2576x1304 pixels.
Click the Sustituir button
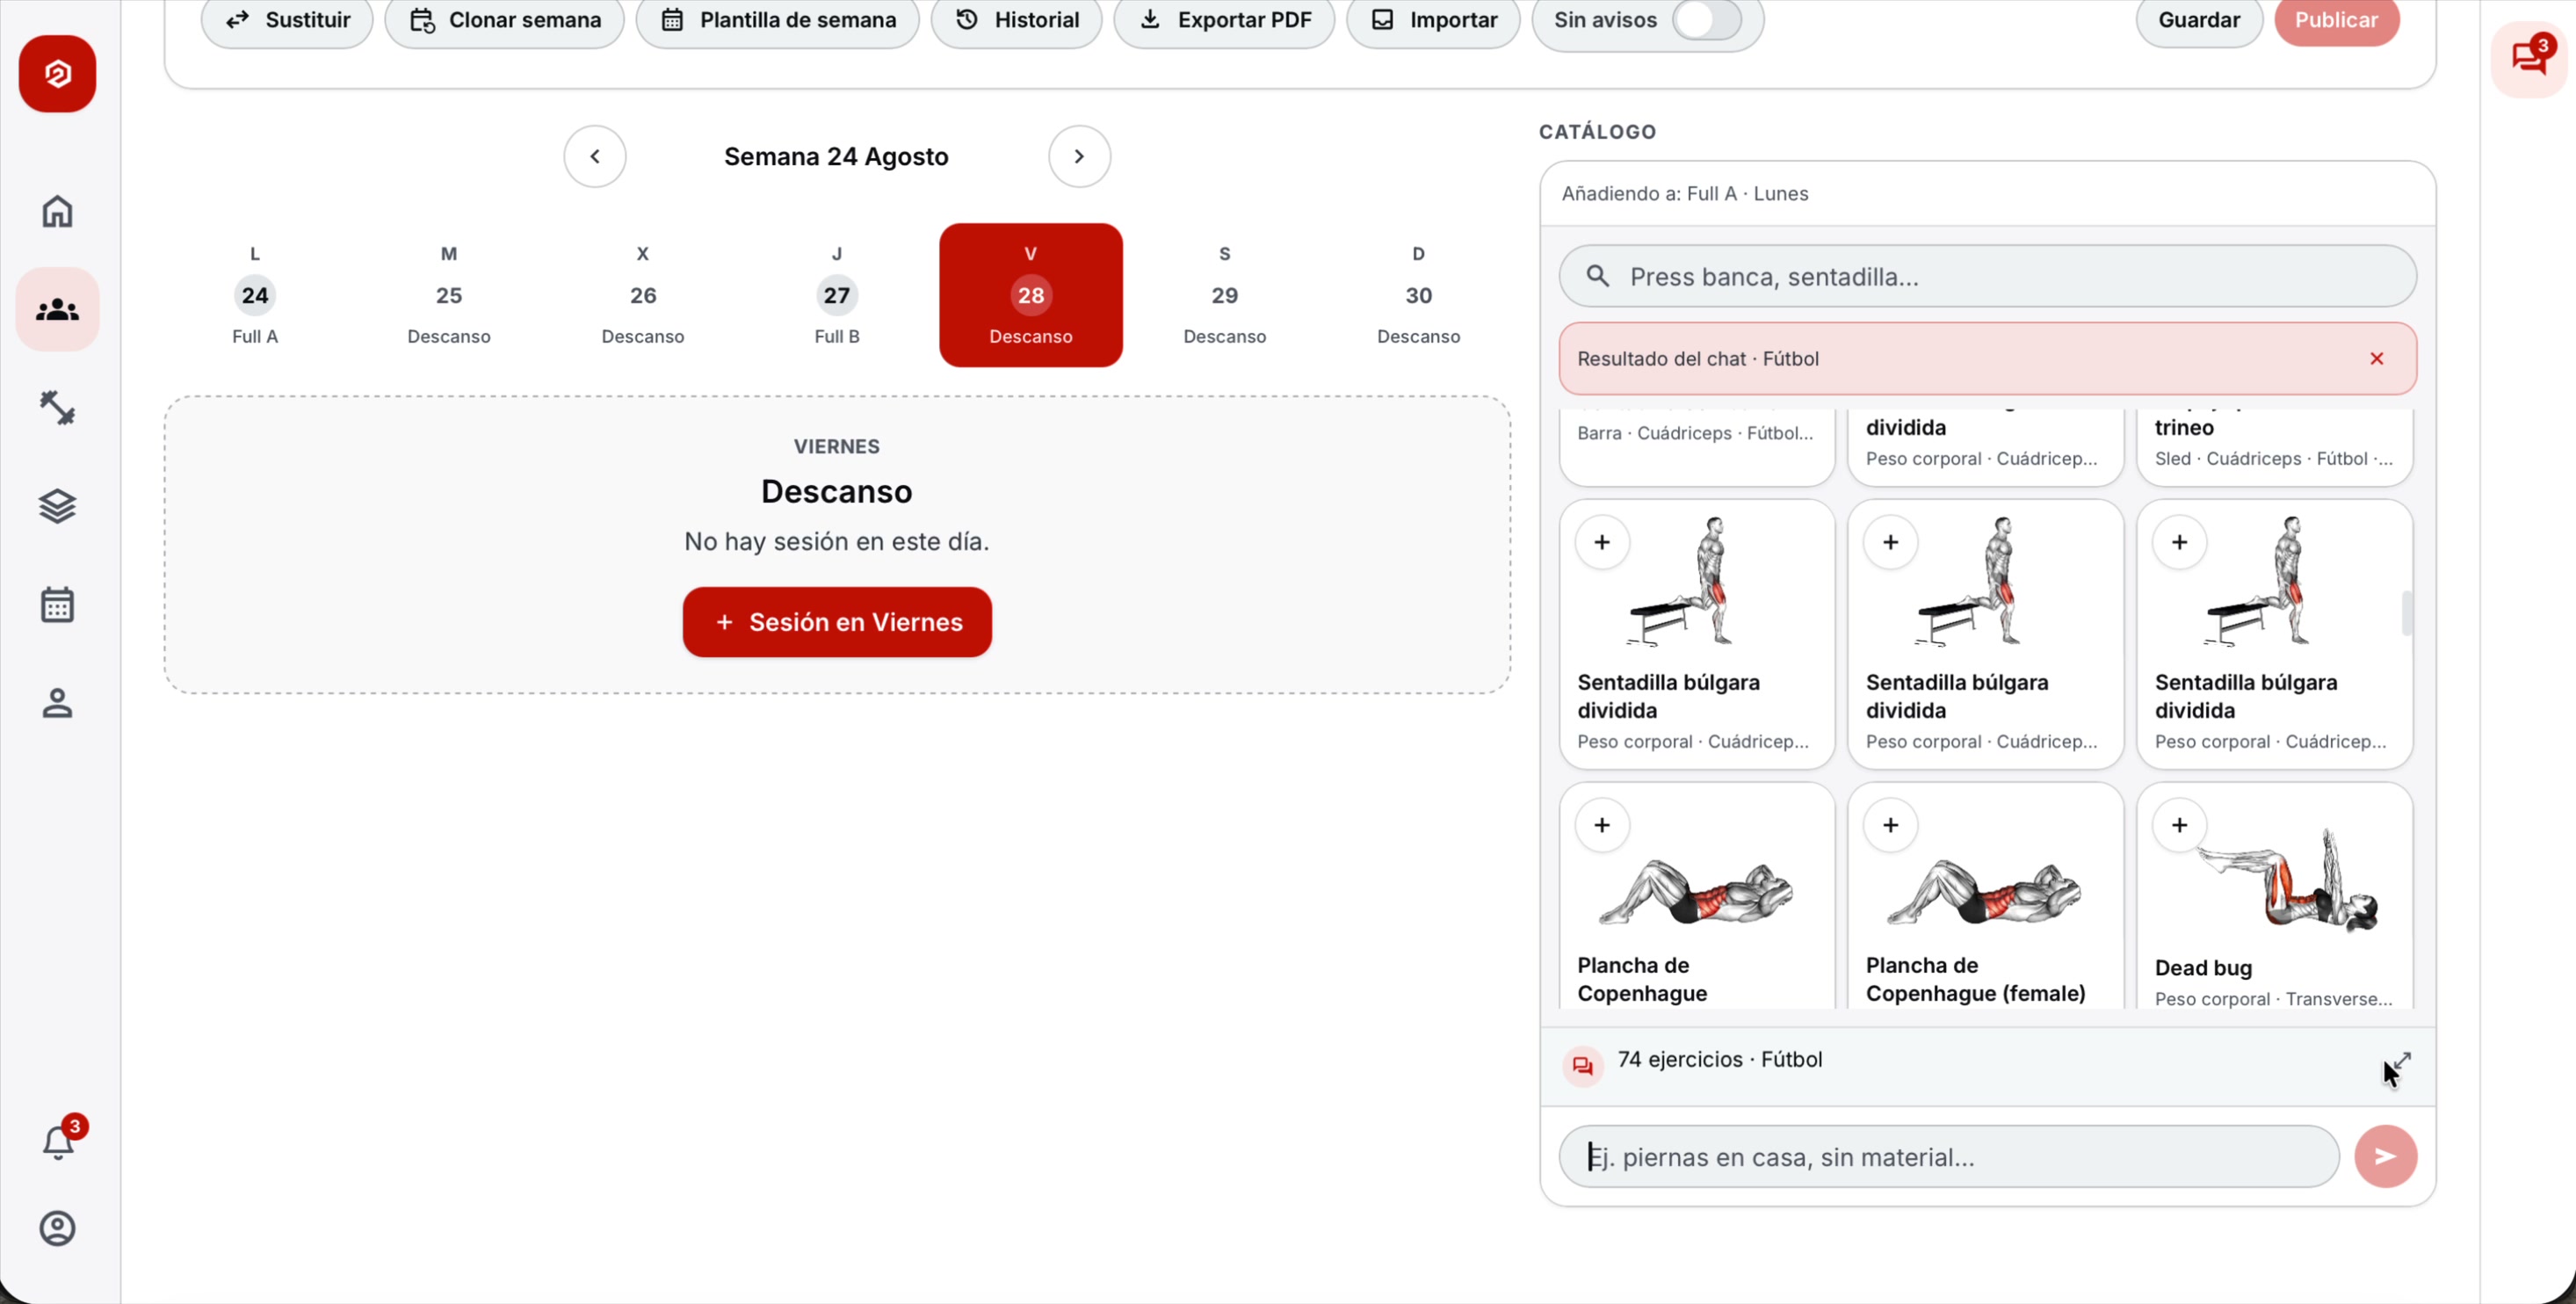pos(287,20)
